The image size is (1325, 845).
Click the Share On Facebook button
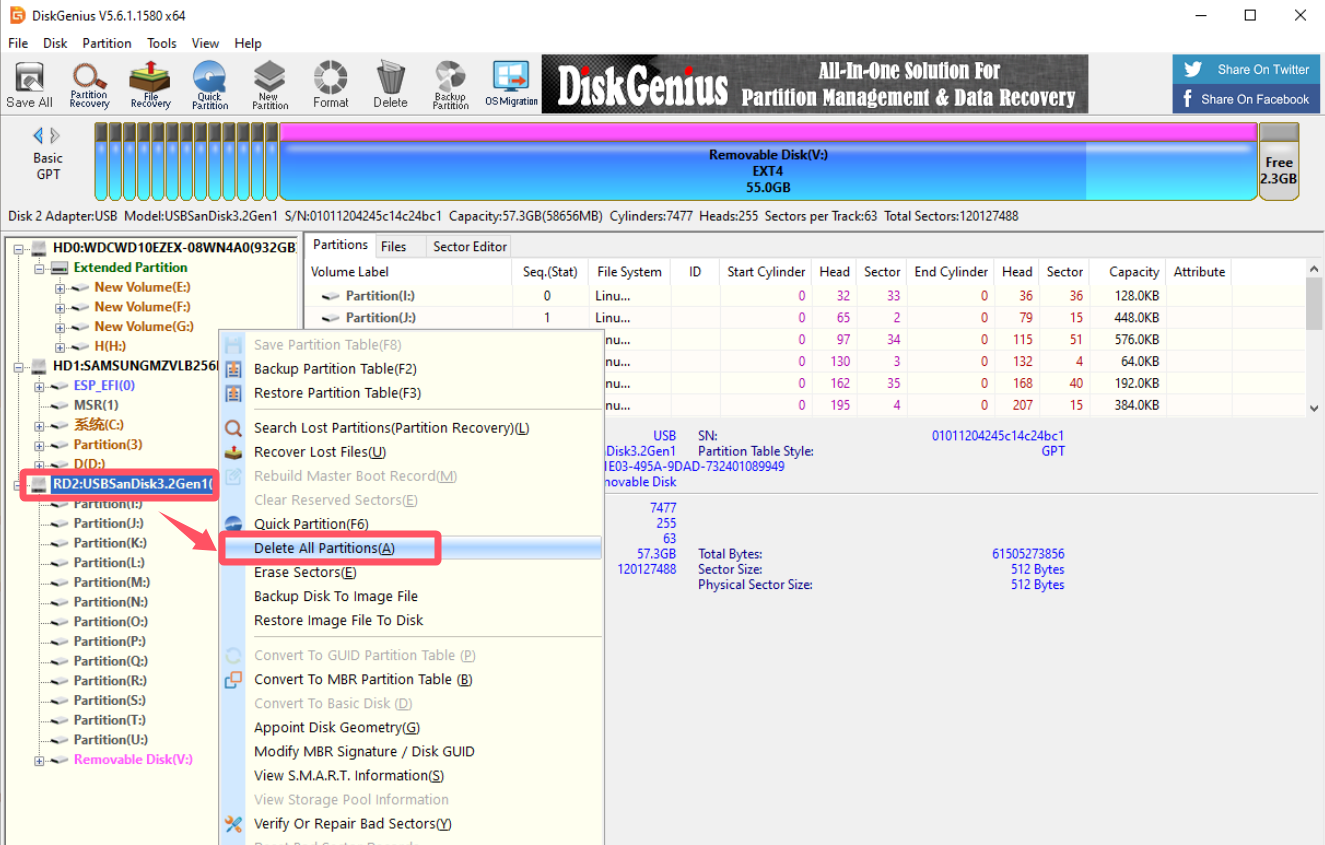[1248, 99]
